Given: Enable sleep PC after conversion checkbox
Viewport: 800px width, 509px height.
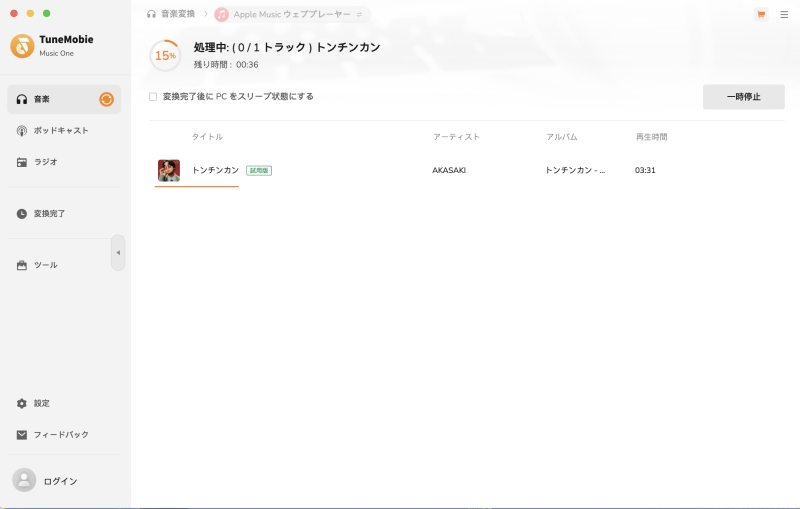Looking at the screenshot, I should pyautogui.click(x=153, y=96).
